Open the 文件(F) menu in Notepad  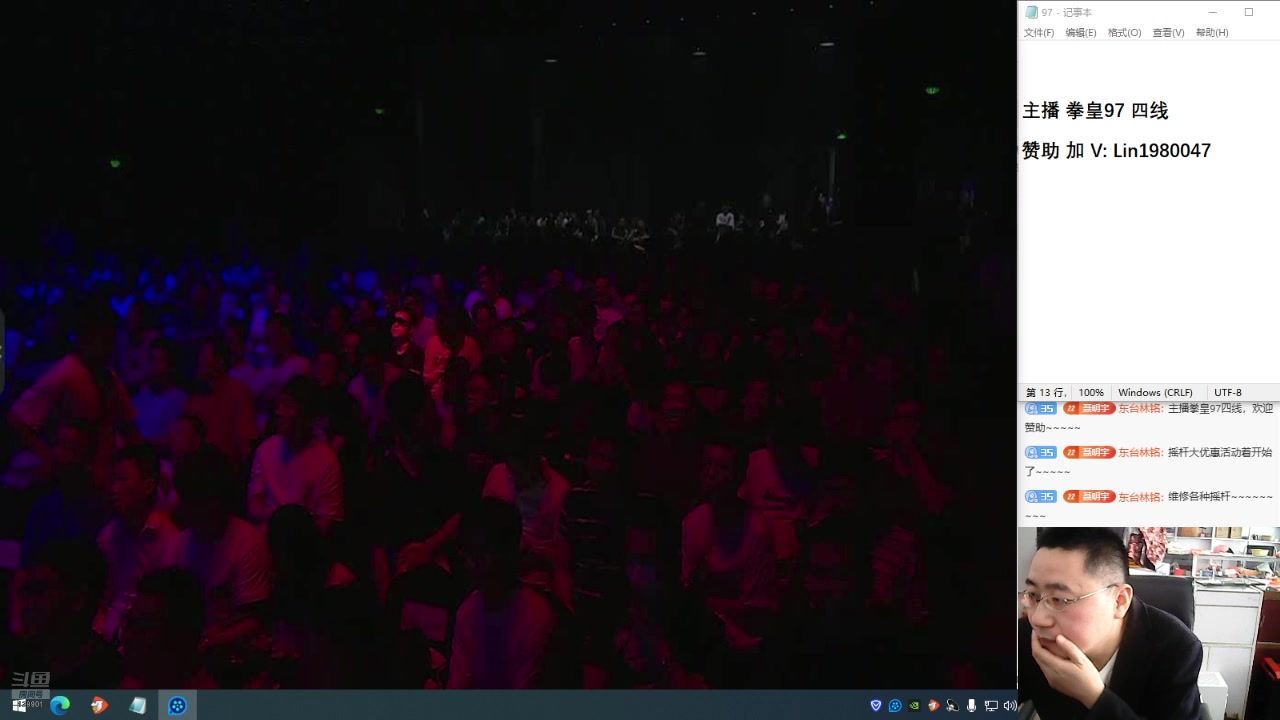[x=1038, y=33]
